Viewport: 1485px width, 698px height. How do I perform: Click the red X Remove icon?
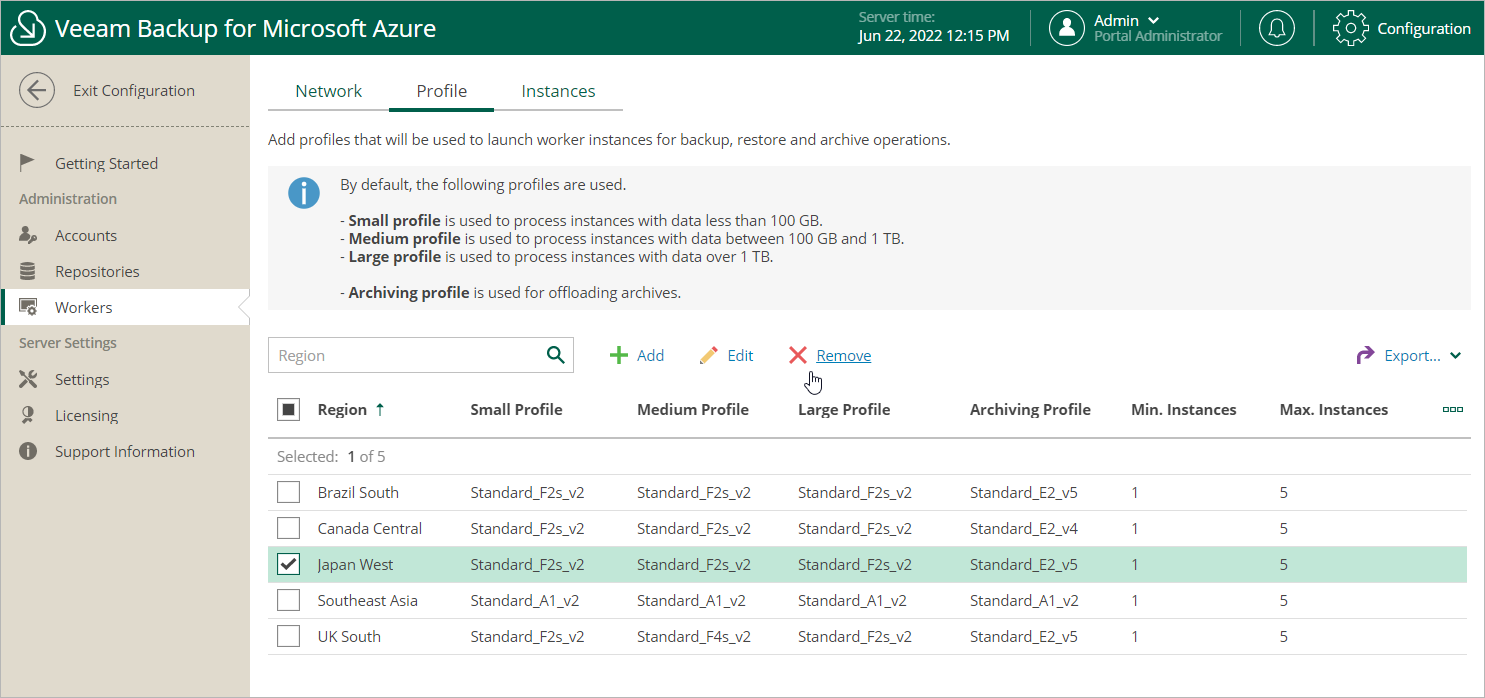pos(797,355)
